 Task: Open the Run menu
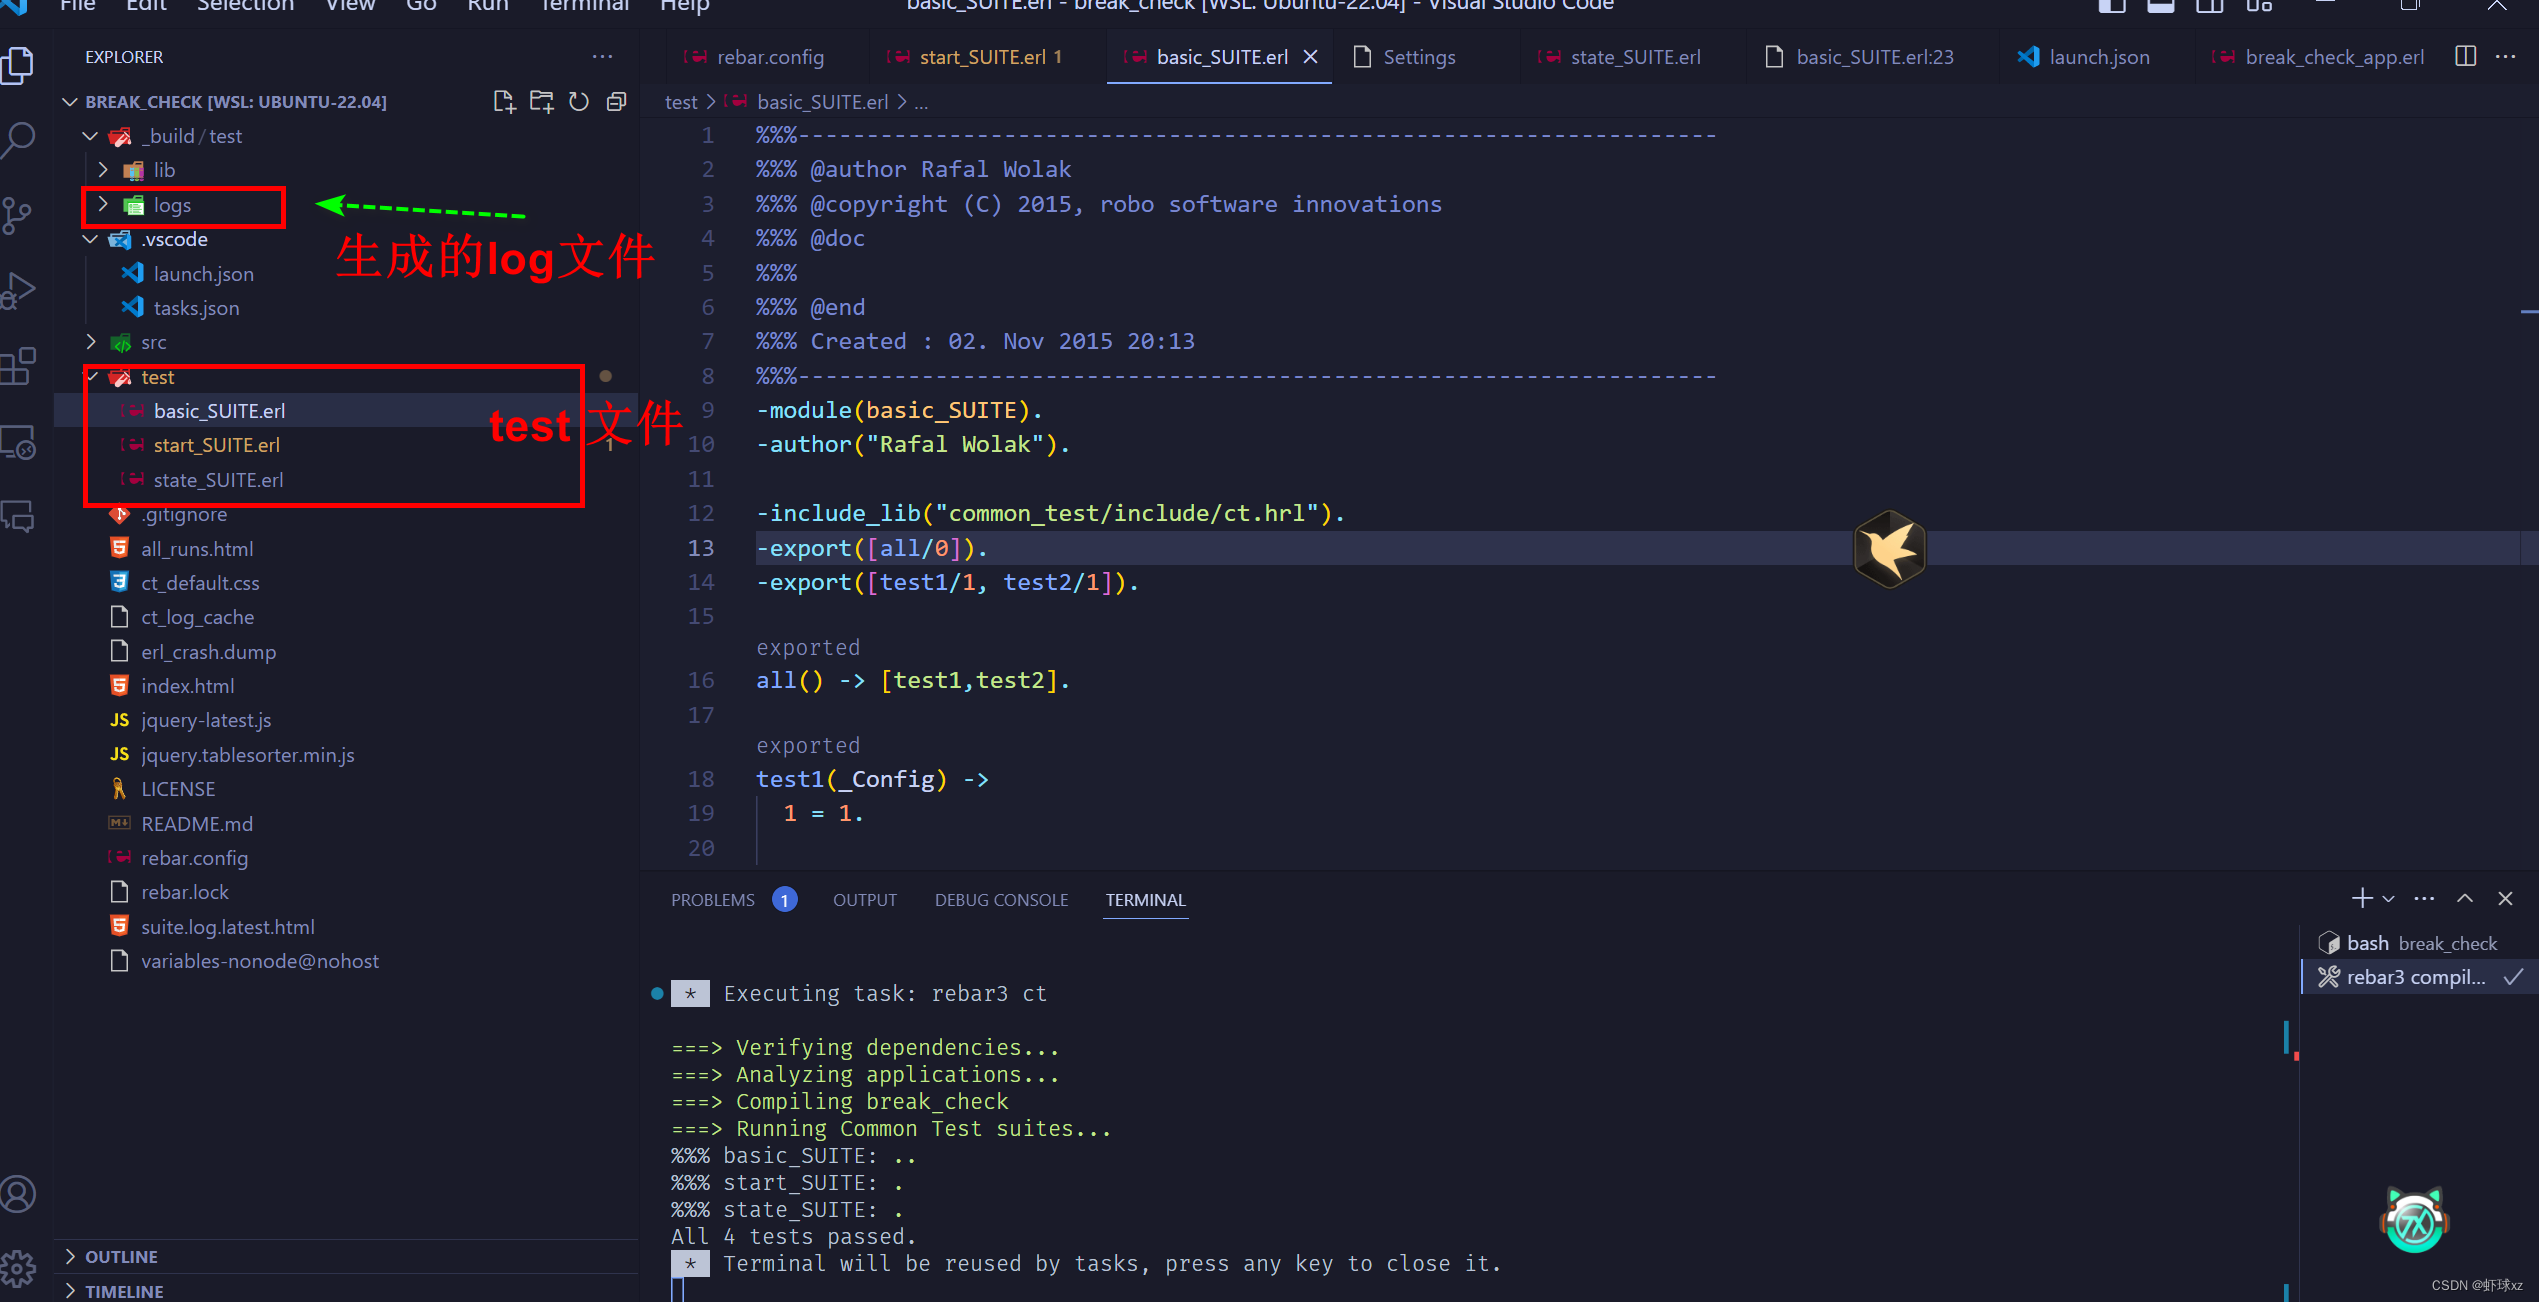click(x=487, y=6)
